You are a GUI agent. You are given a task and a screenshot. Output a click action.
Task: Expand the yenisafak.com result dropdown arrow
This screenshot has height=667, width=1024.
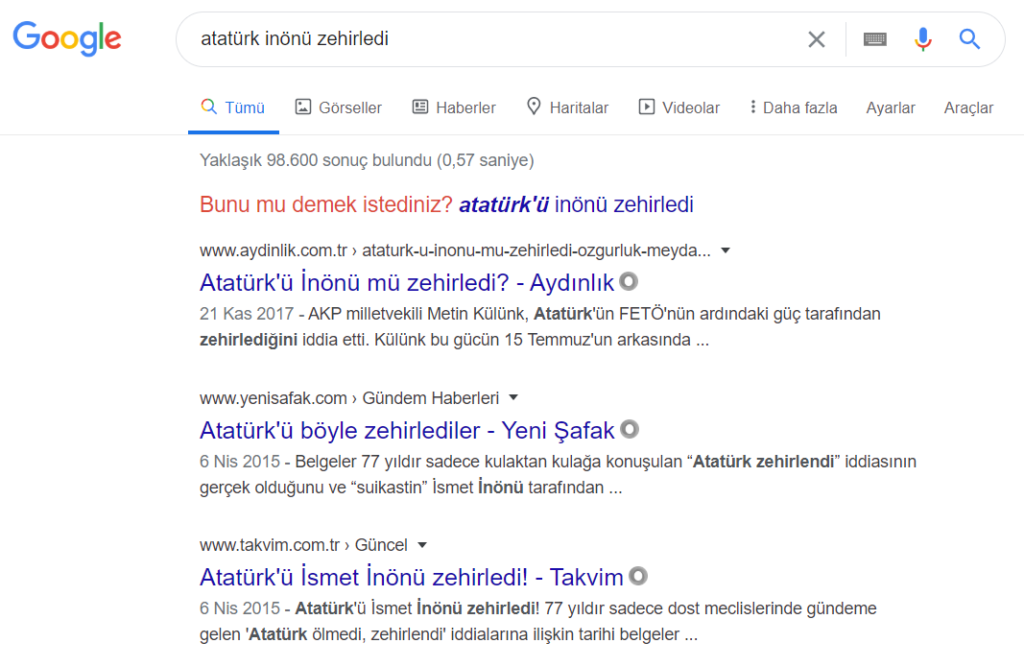[x=513, y=398]
